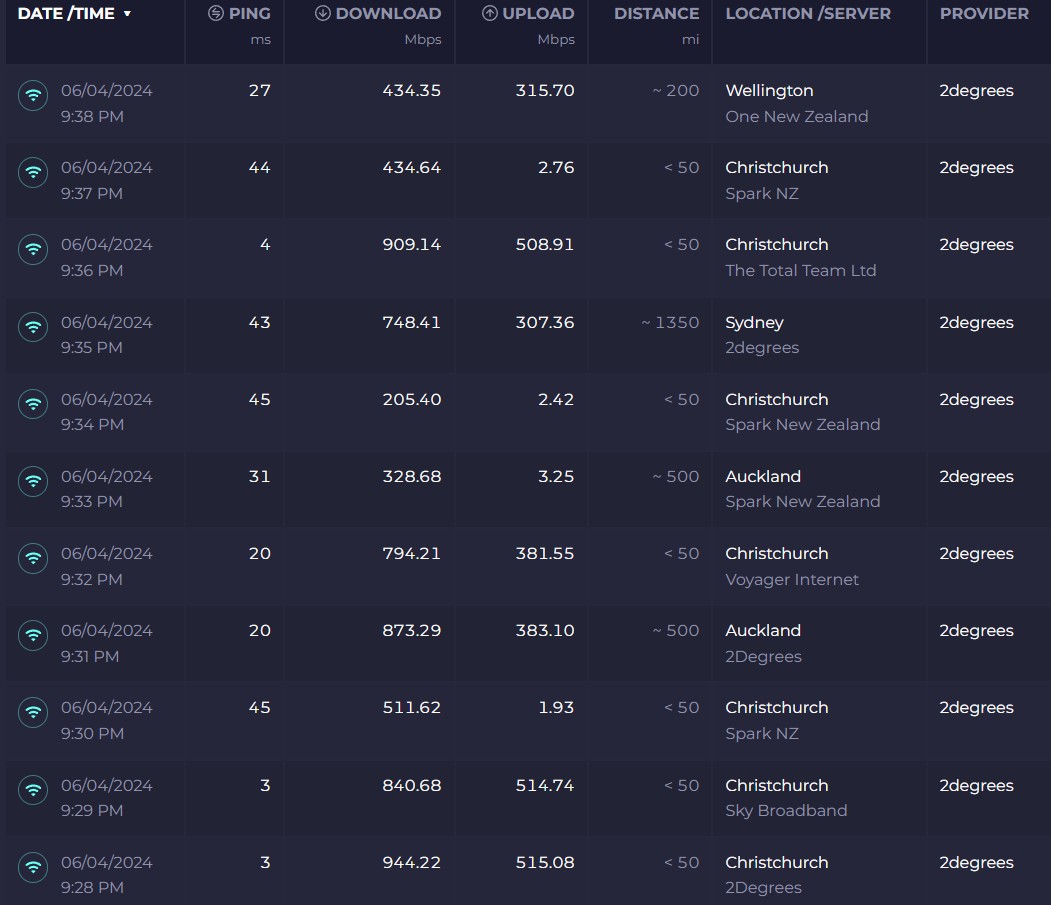Select provider 2degrees in Wellington row
The height and width of the screenshot is (905, 1051).
976,90
